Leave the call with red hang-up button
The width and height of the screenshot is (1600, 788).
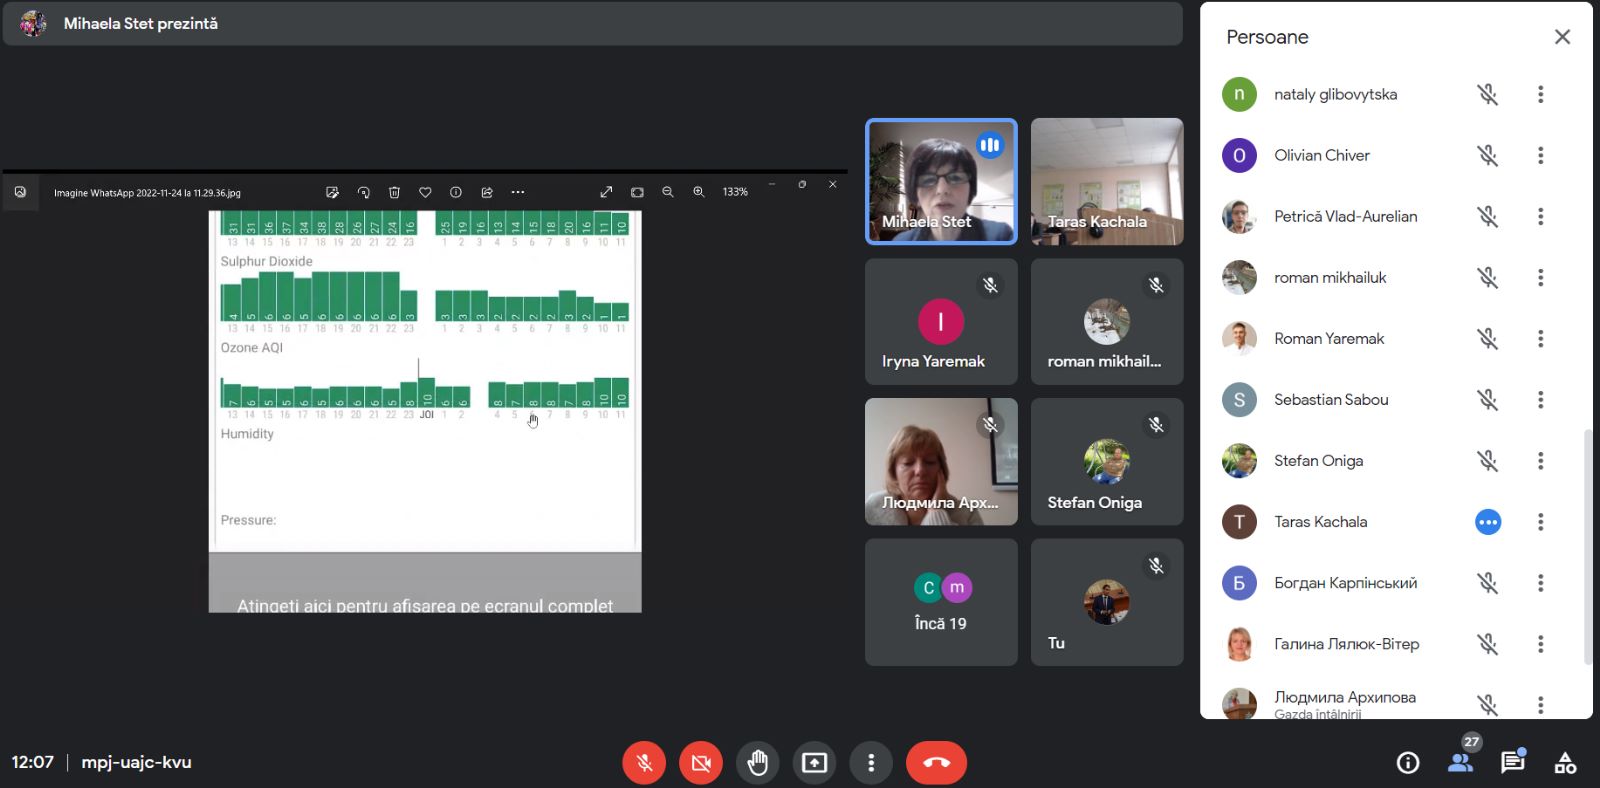pyautogui.click(x=936, y=763)
